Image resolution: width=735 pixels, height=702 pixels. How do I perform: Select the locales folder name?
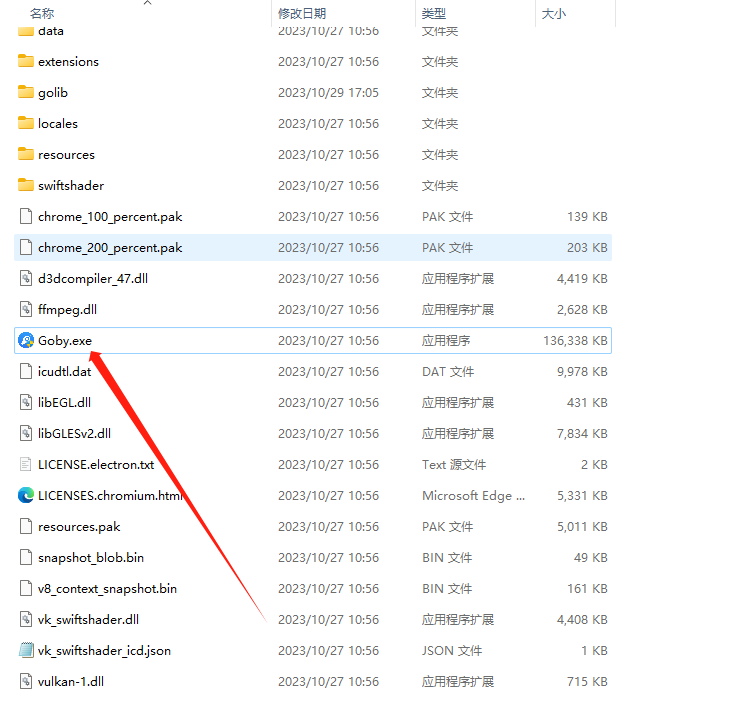[x=58, y=123]
